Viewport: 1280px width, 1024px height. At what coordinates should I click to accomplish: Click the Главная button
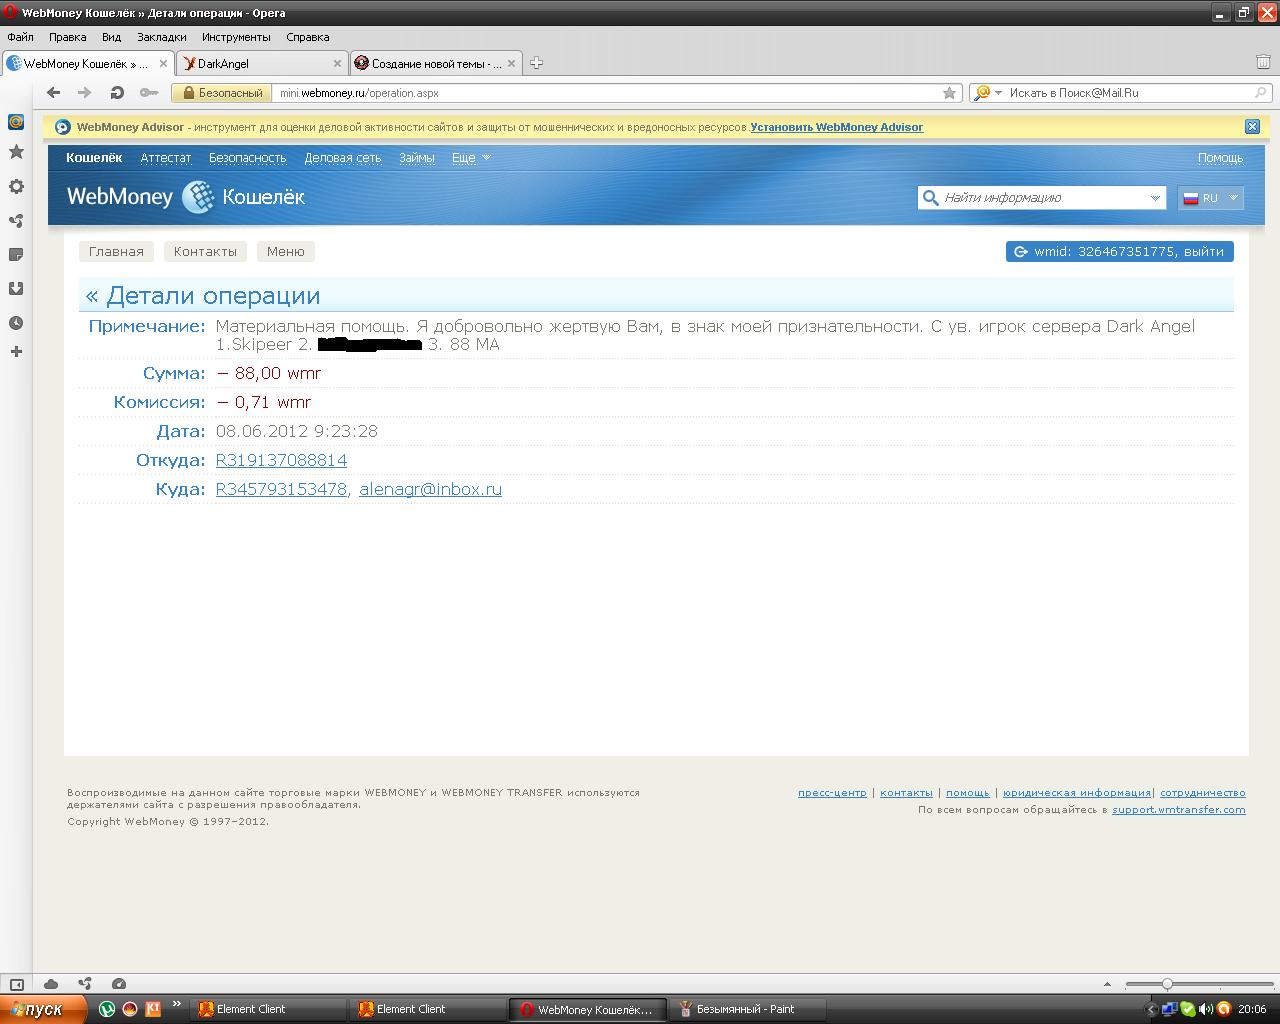[x=116, y=252]
